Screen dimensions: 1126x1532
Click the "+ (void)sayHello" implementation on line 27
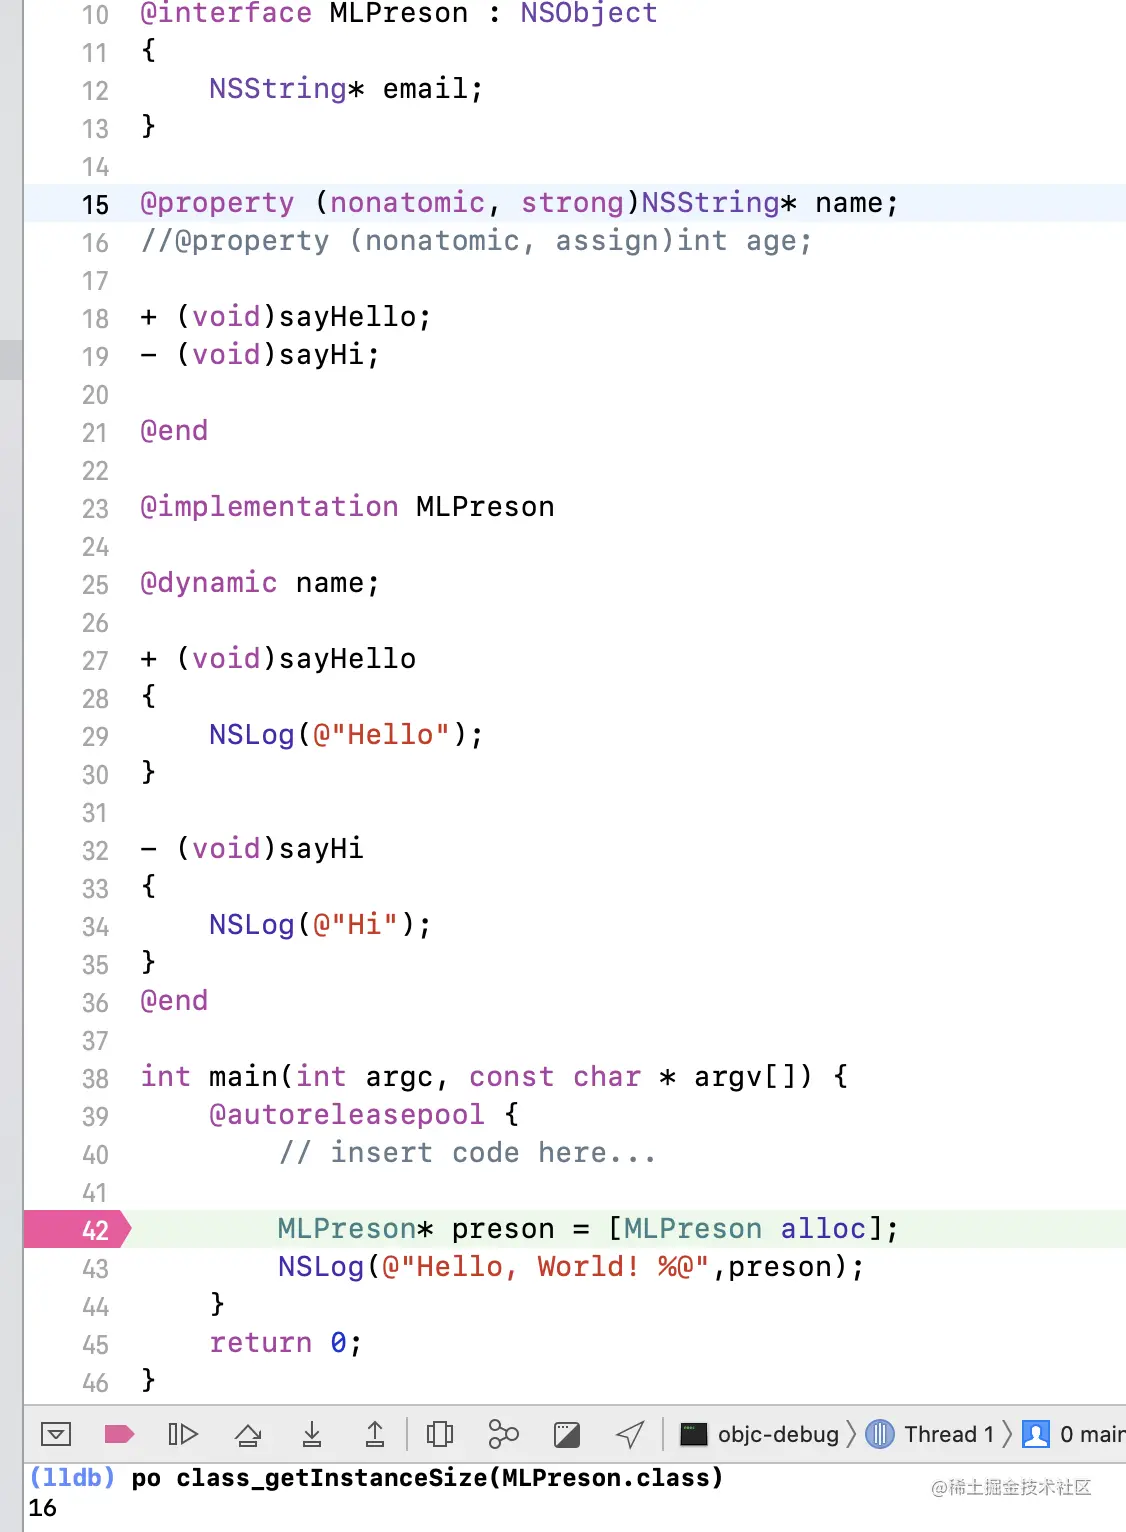[278, 659]
